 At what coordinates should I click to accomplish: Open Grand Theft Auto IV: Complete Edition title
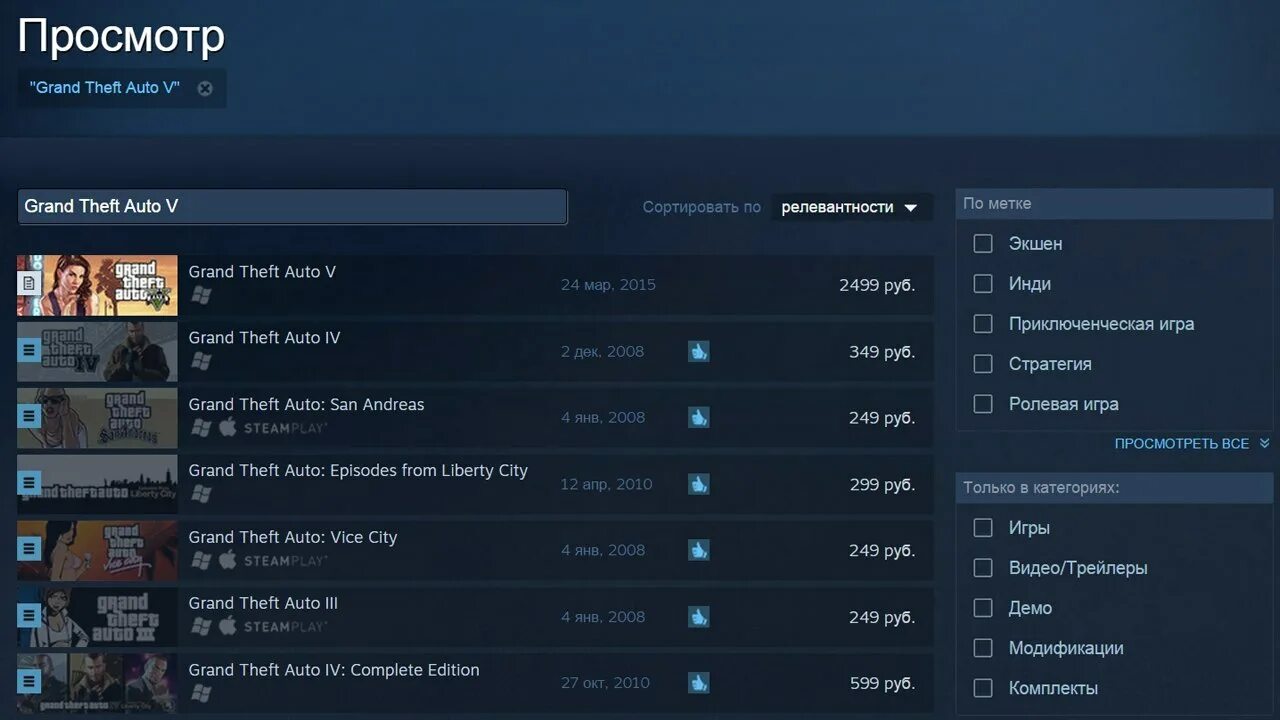point(334,670)
